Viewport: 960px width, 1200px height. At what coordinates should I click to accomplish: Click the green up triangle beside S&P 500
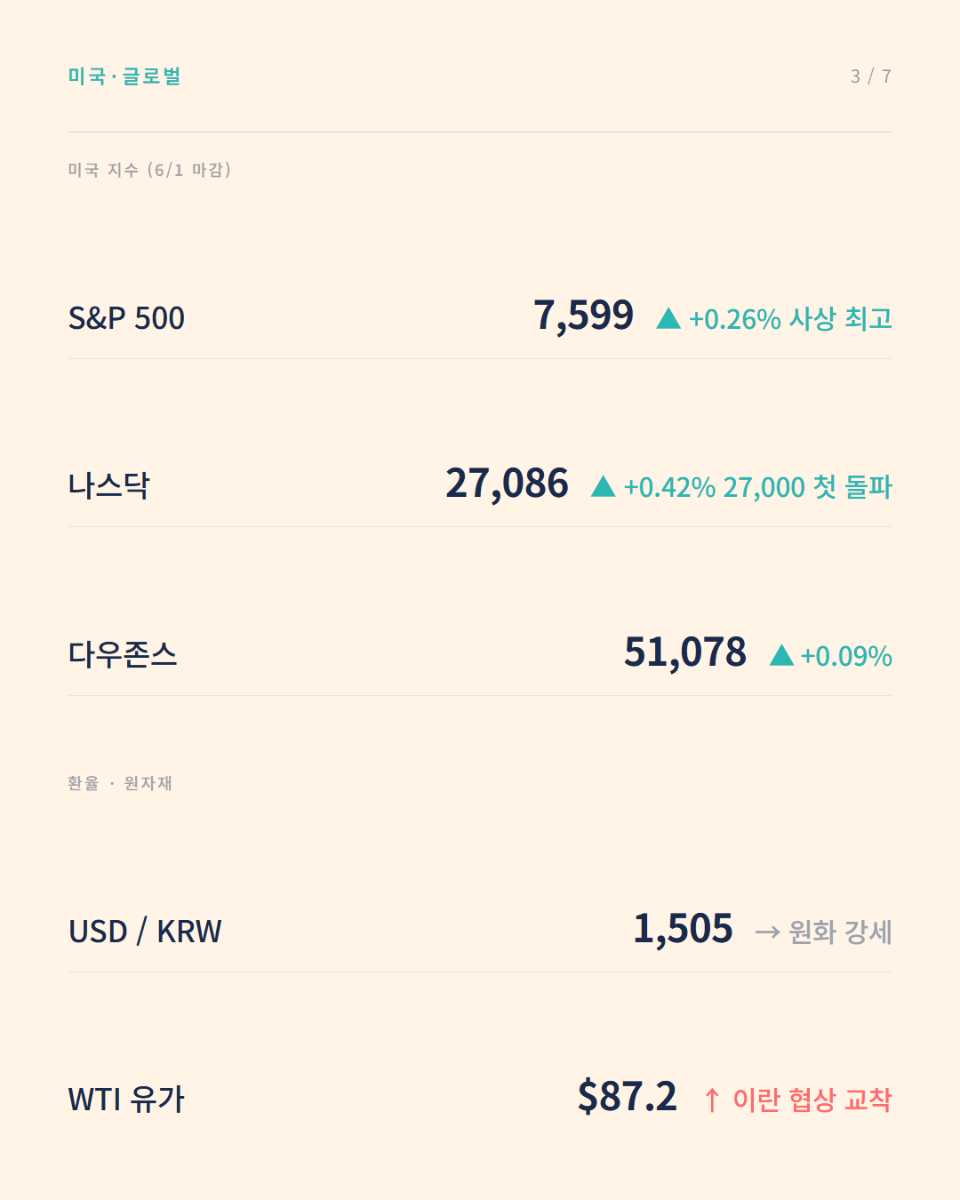(x=668, y=319)
